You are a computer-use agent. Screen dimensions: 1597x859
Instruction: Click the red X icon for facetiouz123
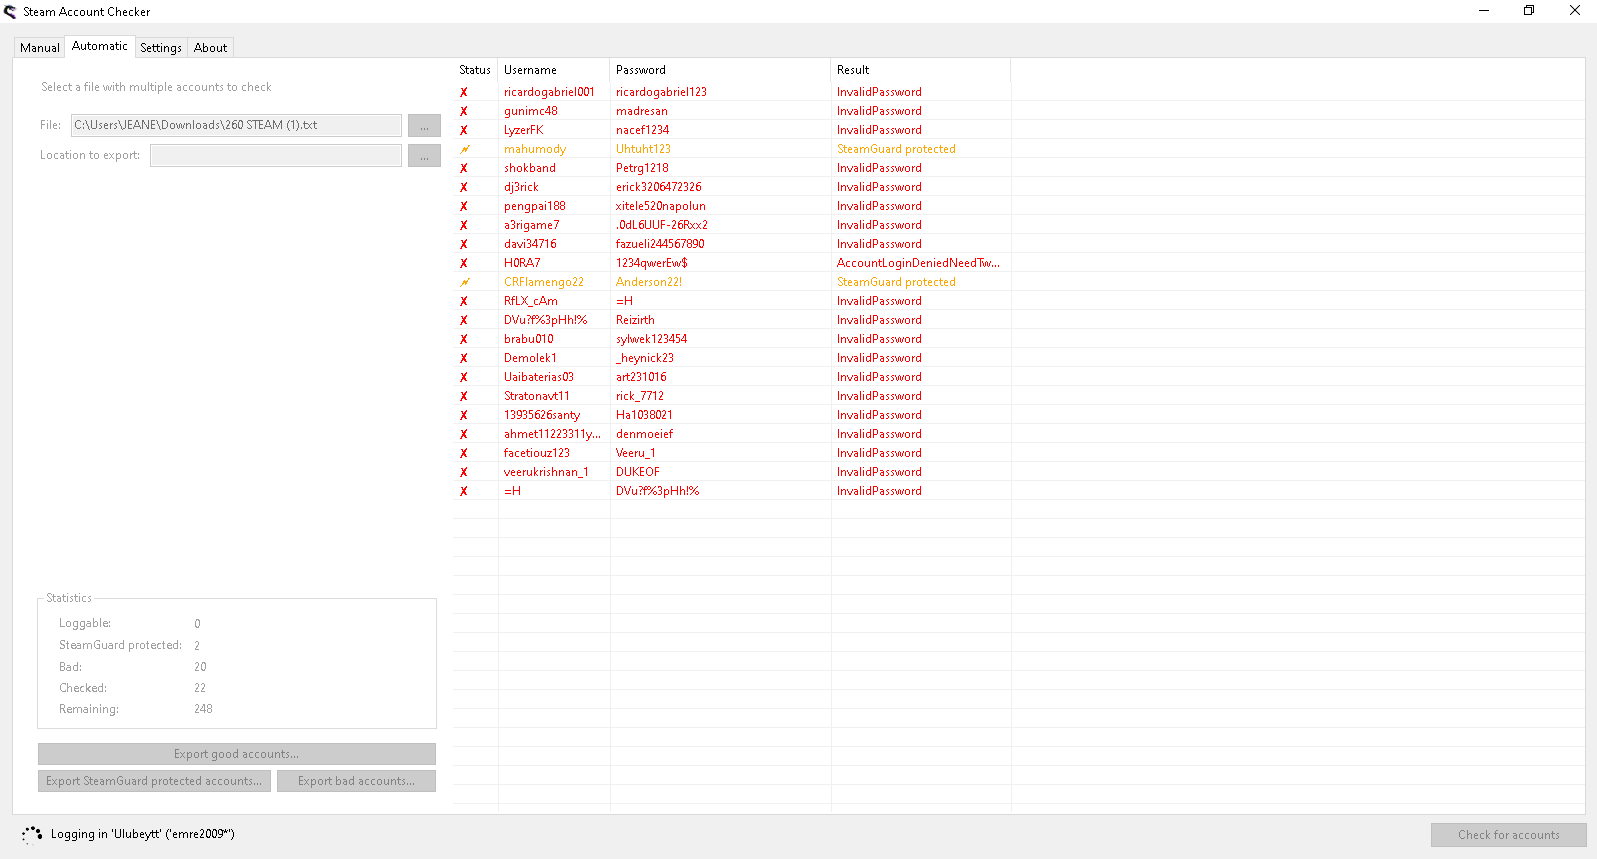(464, 453)
